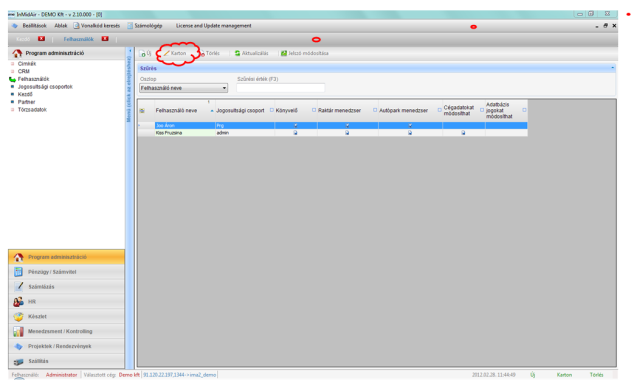Toggle Könyvelő checkbox for Kiss Fruzsina
This screenshot has width=634, height=385.
(x=296, y=133)
